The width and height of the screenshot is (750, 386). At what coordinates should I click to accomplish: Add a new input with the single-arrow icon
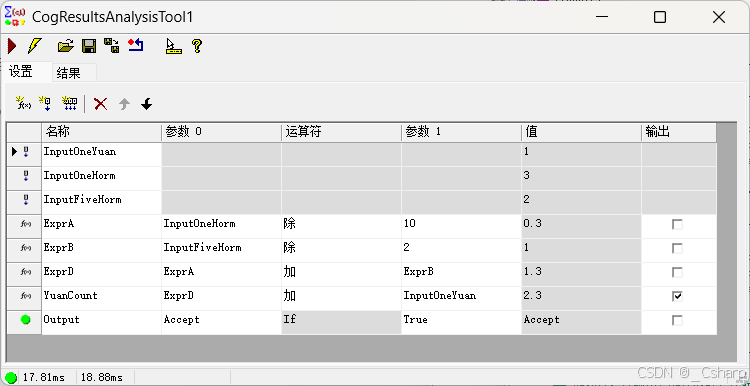(x=45, y=103)
